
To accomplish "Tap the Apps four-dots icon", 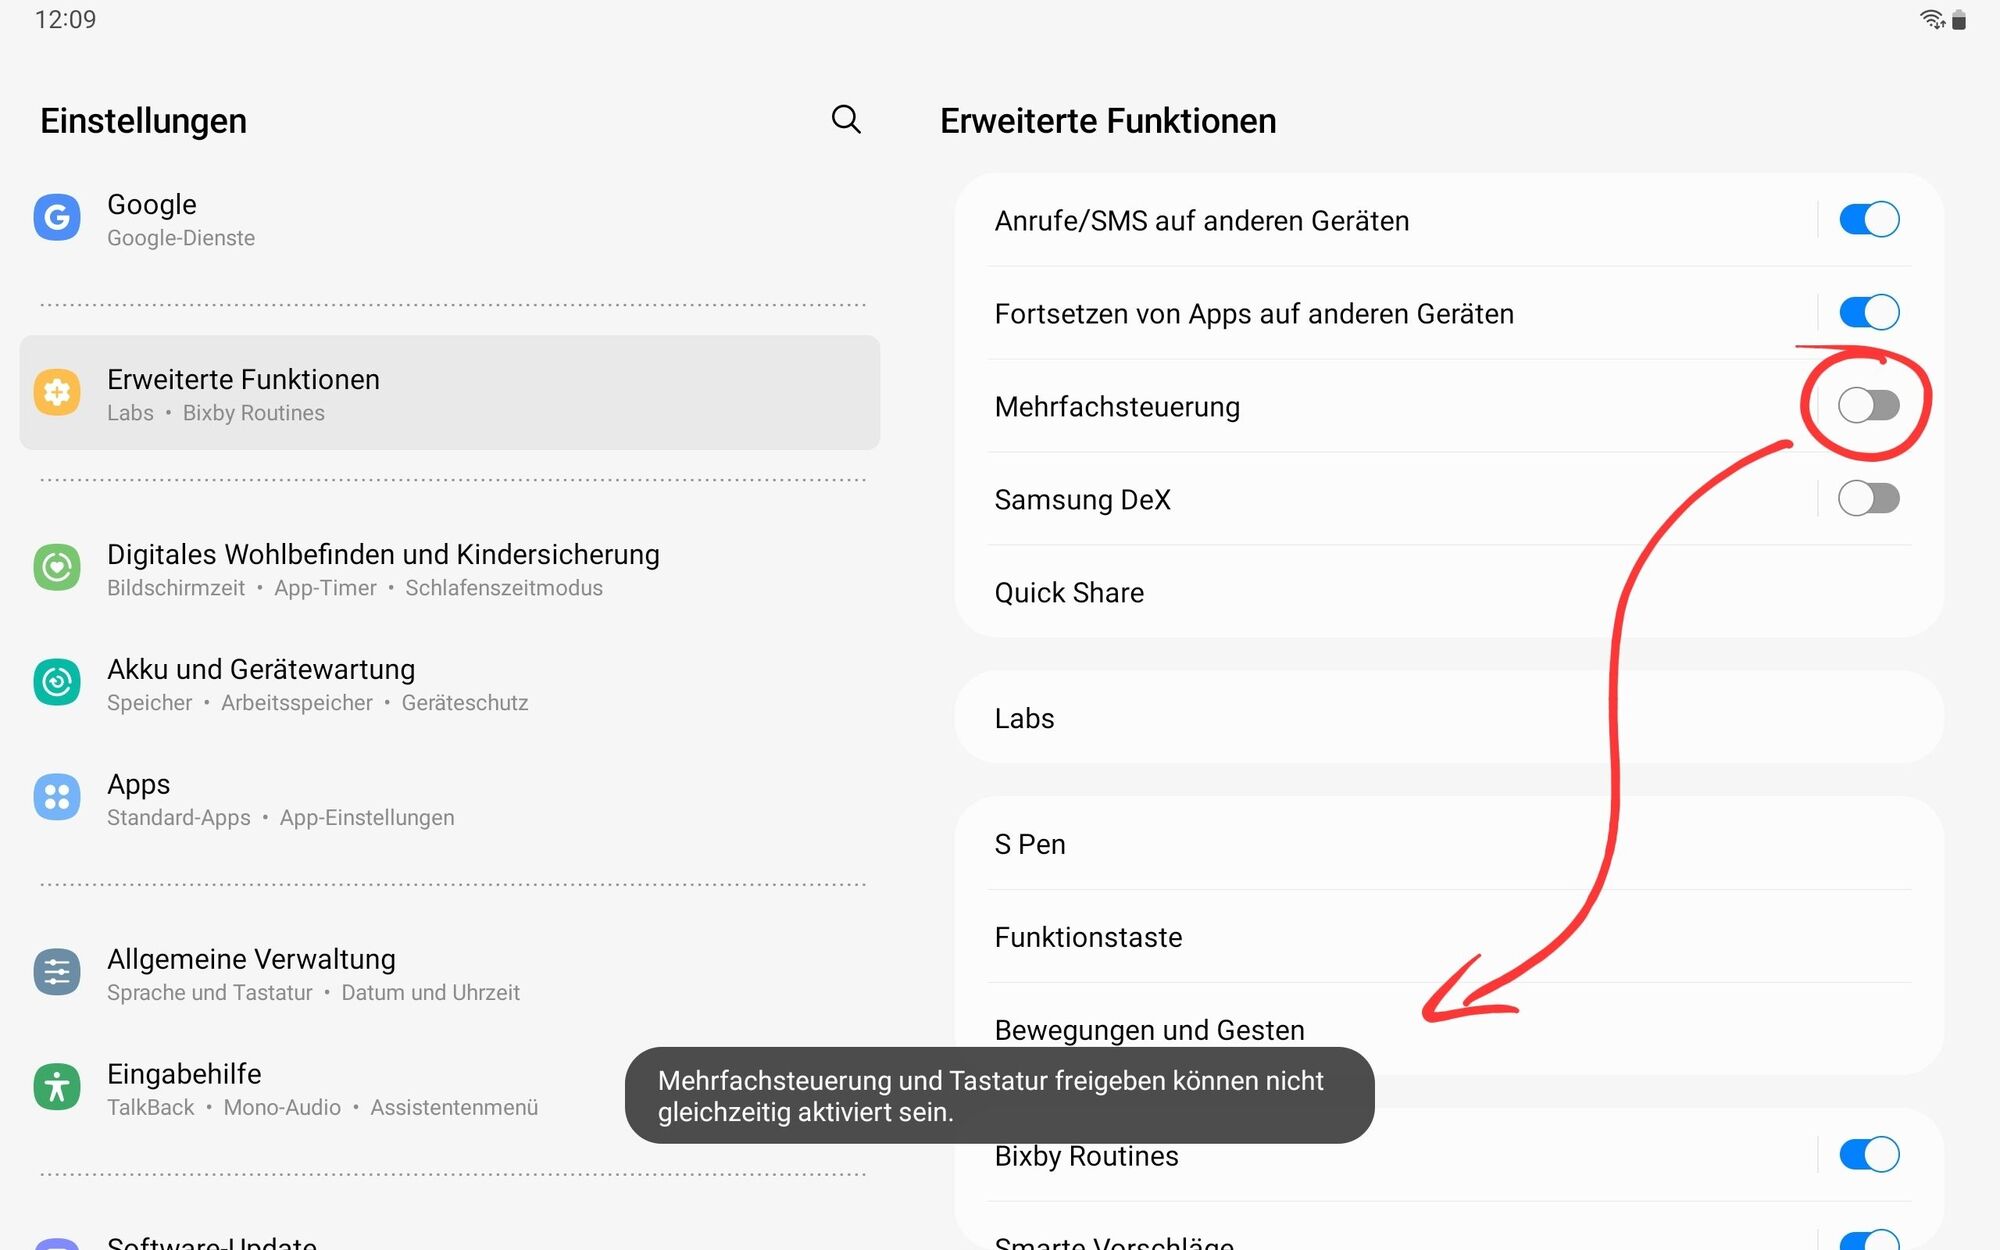I will 57,798.
